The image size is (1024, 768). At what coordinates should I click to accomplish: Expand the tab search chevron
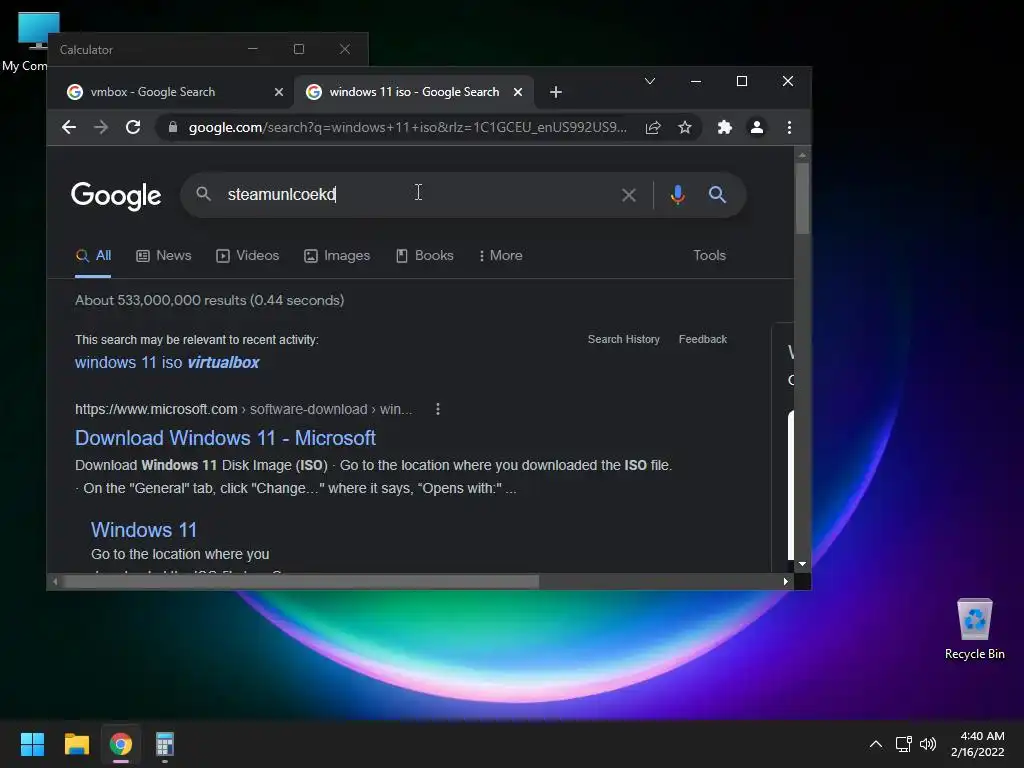pyautogui.click(x=650, y=81)
